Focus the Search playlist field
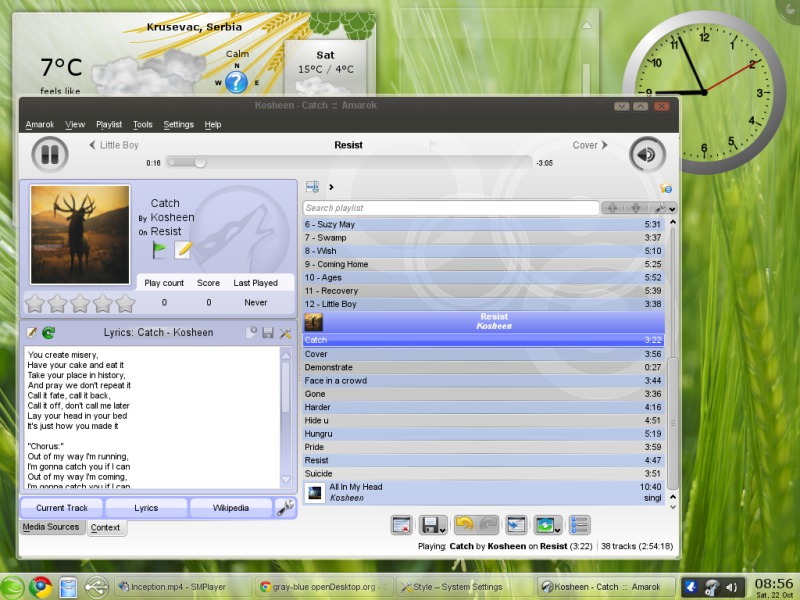 [x=451, y=208]
